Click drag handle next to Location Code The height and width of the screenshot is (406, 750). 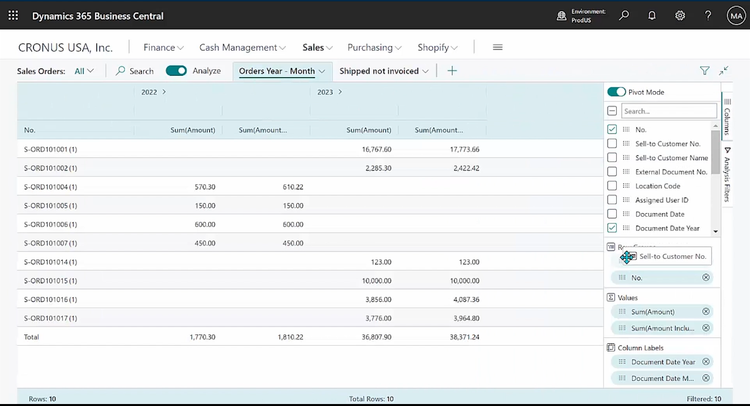(x=626, y=186)
